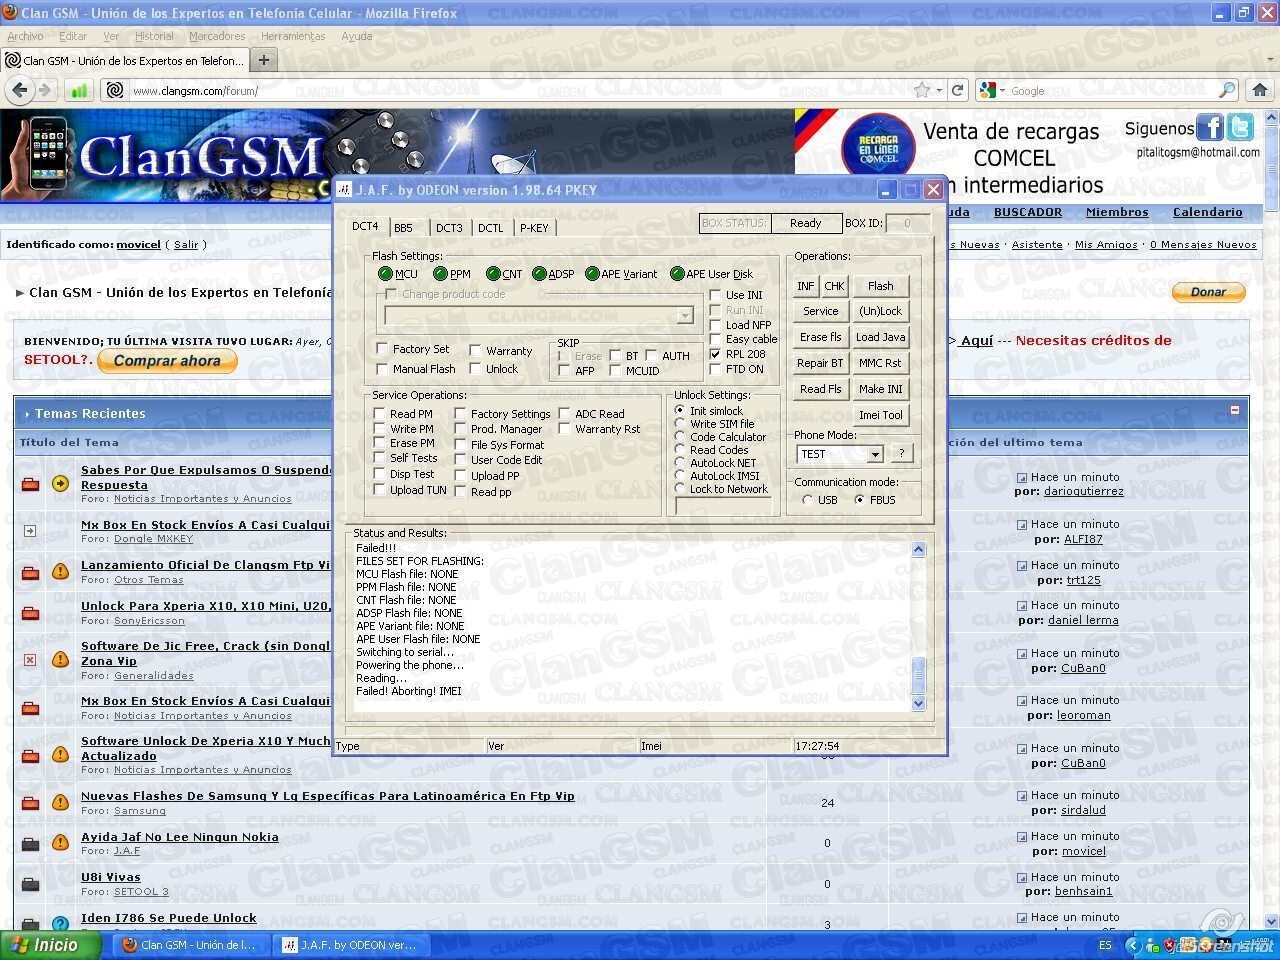Open the Facebook icon next to Siguenos
The width and height of the screenshot is (1280, 960).
coord(1210,128)
